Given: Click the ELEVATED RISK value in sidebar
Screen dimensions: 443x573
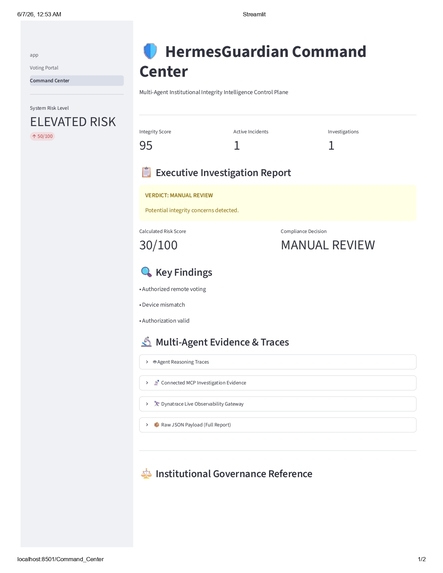Looking at the screenshot, I should 73,122.
